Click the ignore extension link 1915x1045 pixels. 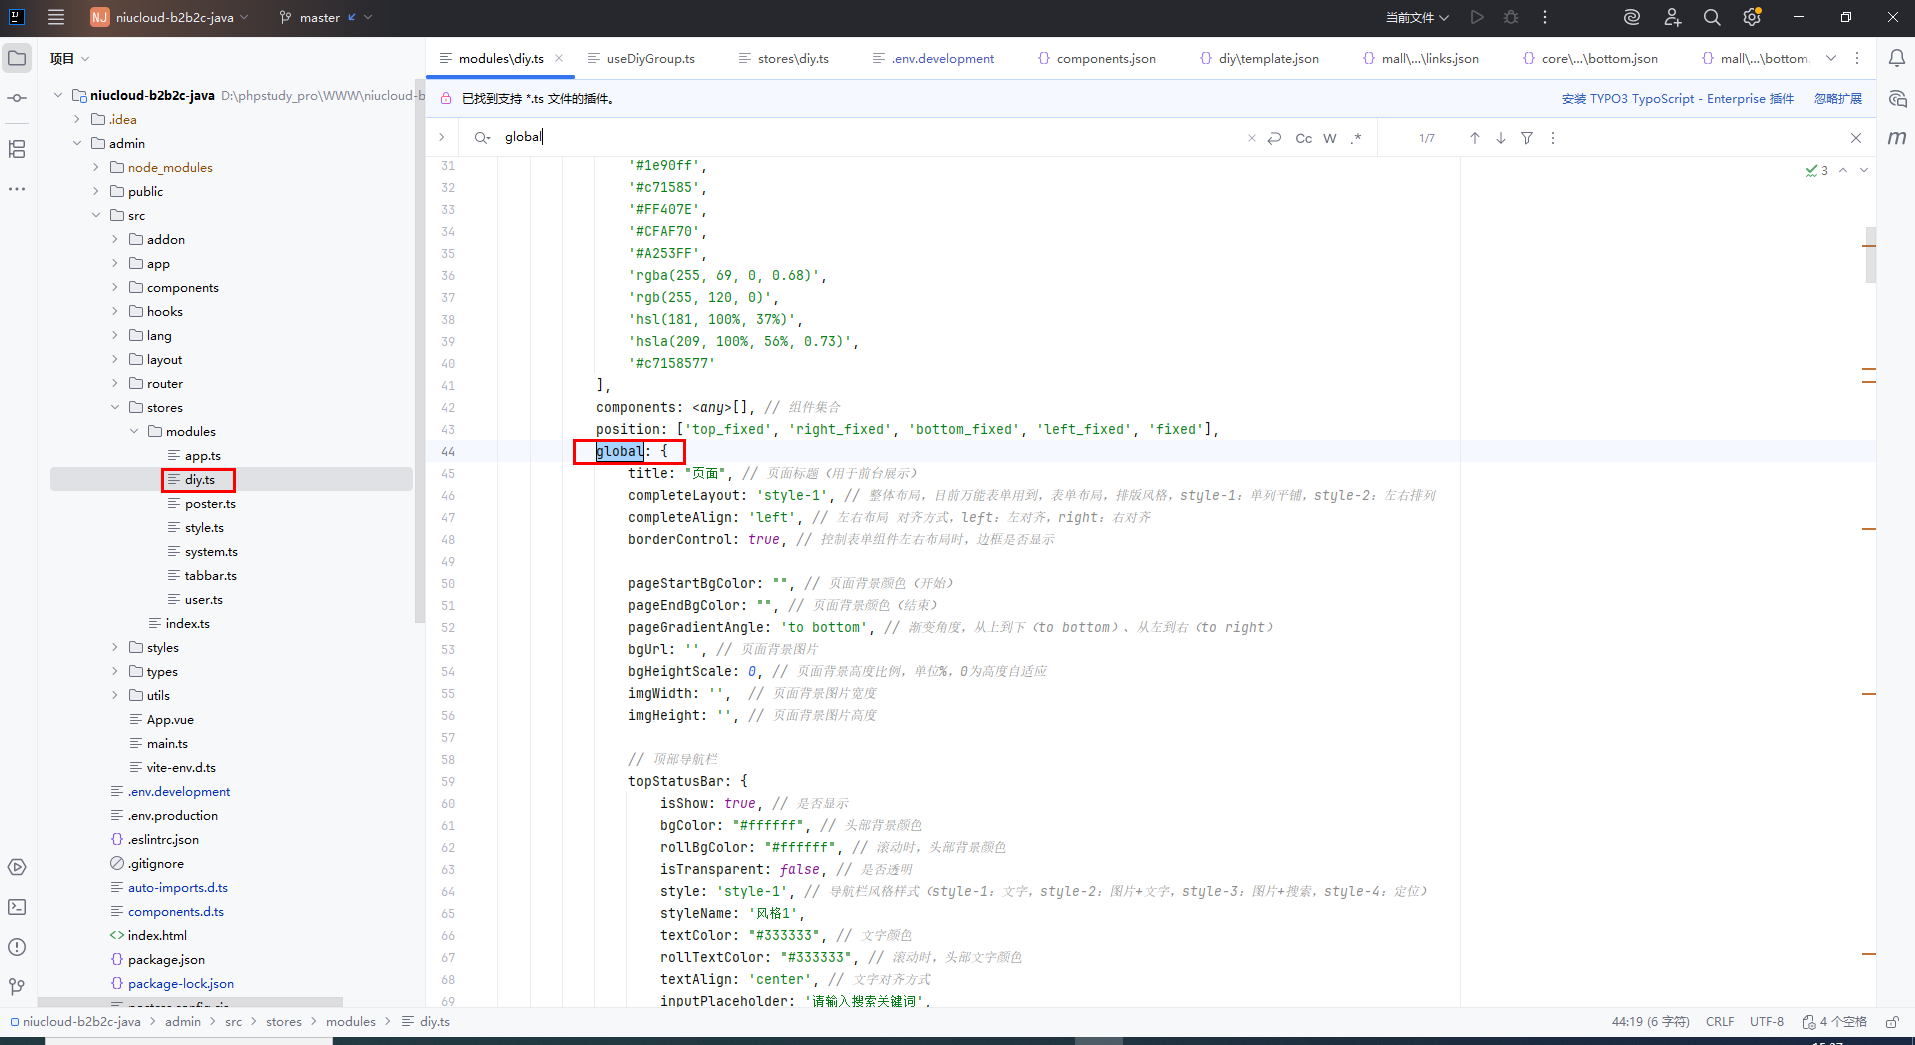click(1838, 99)
